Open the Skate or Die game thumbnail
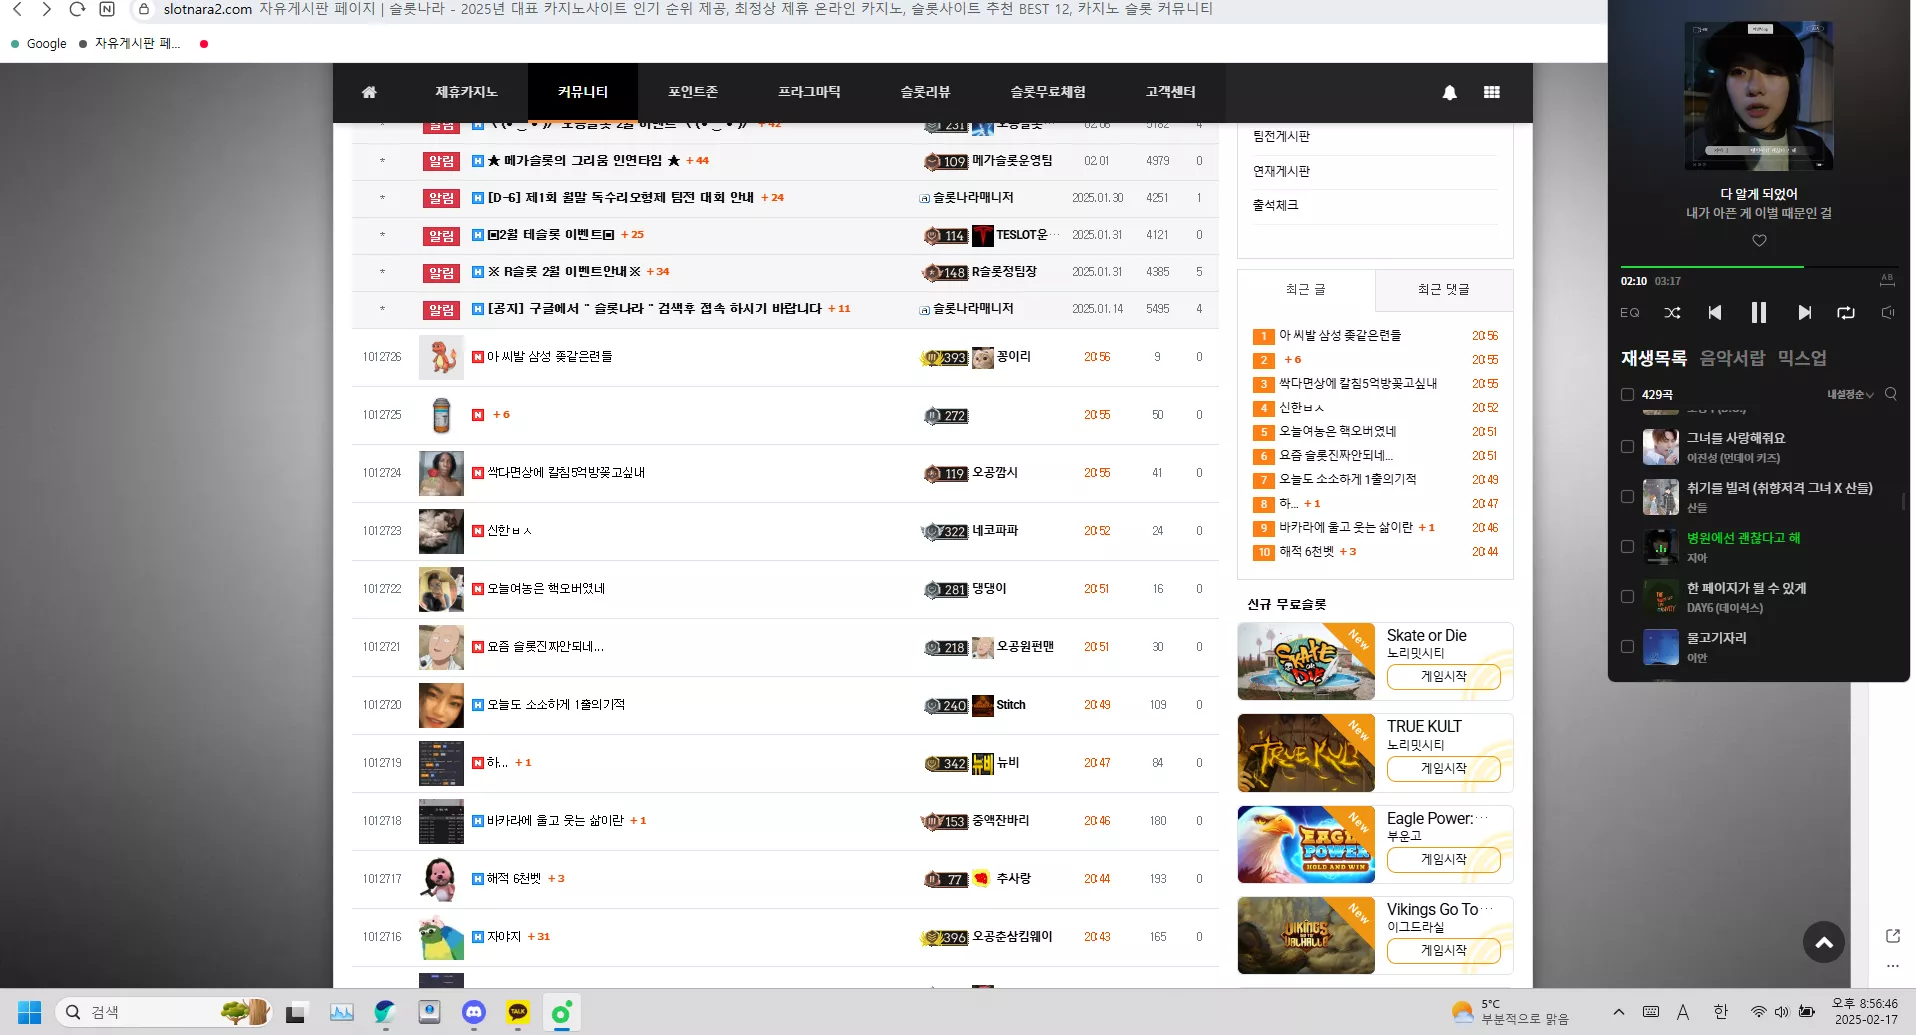Image resolution: width=1916 pixels, height=1035 pixels. point(1306,661)
